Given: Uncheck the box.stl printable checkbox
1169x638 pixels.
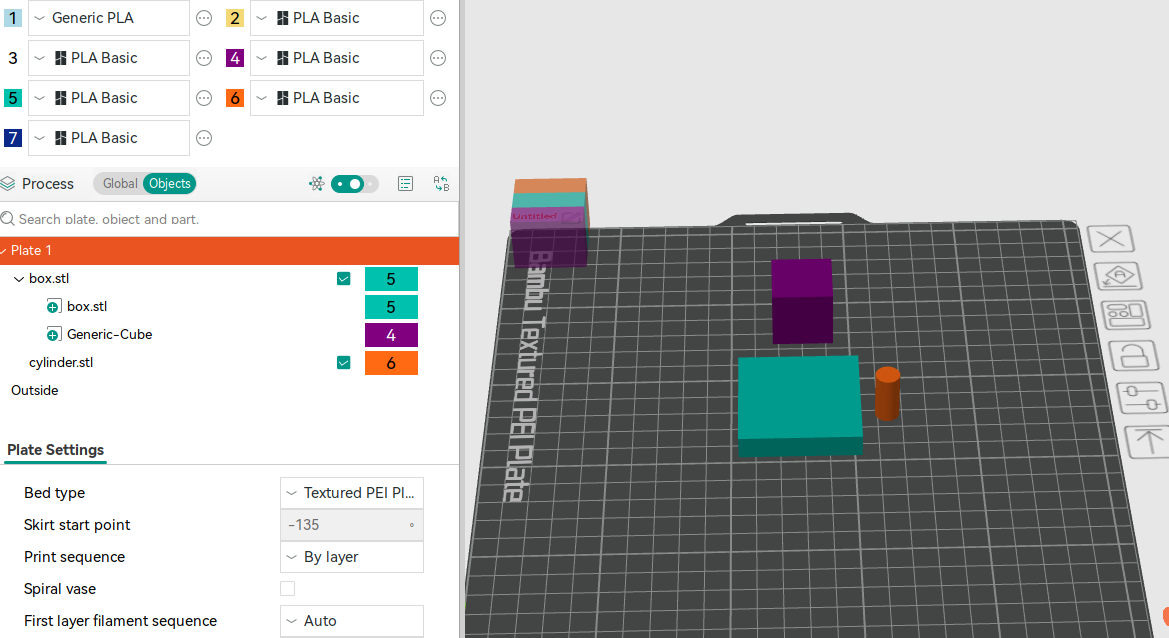Looking at the screenshot, I should (x=344, y=279).
